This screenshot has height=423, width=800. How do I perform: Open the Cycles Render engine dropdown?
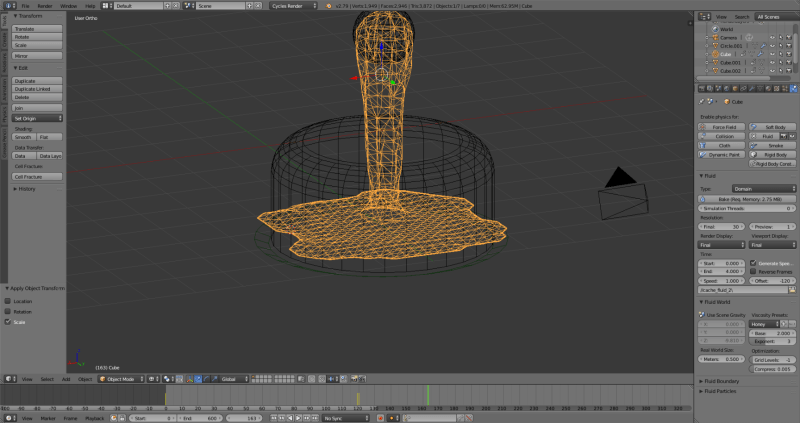click(293, 6)
